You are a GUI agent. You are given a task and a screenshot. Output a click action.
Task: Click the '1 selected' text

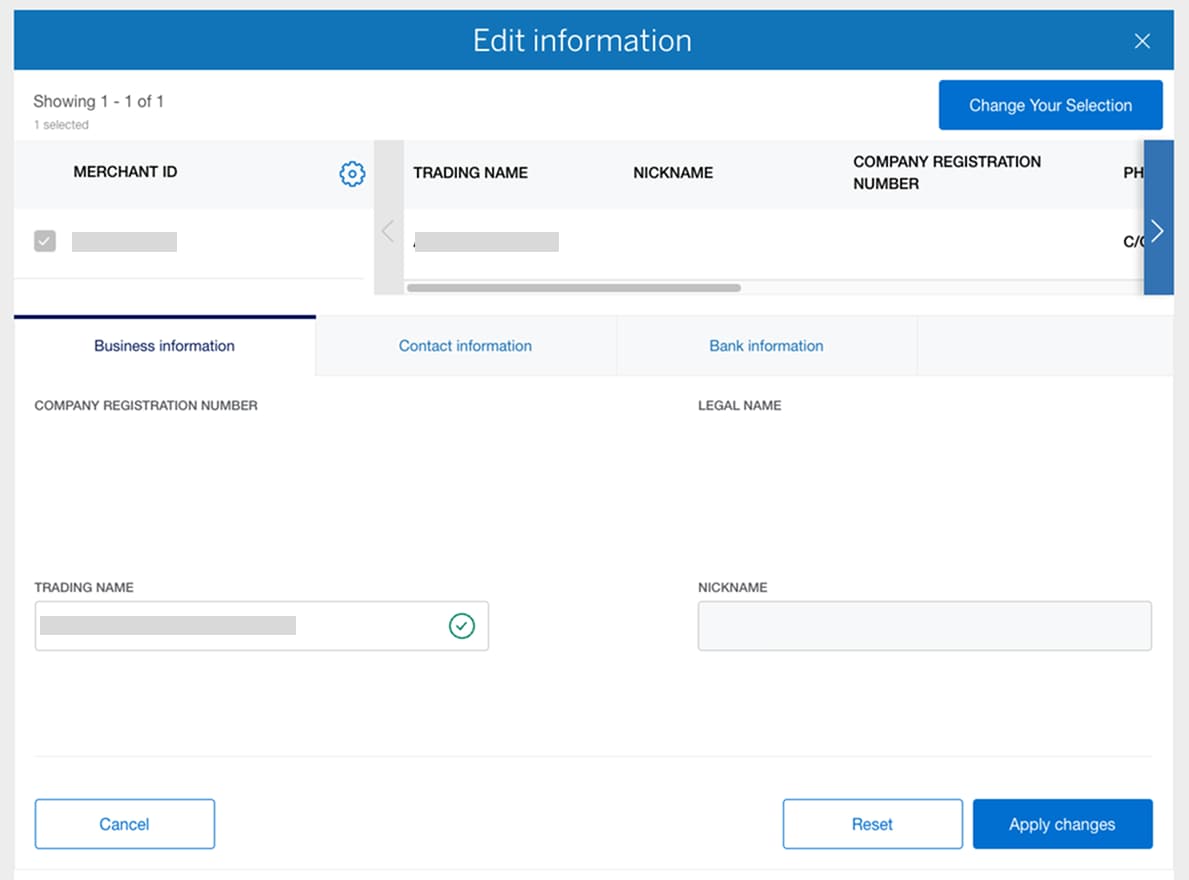[x=61, y=125]
